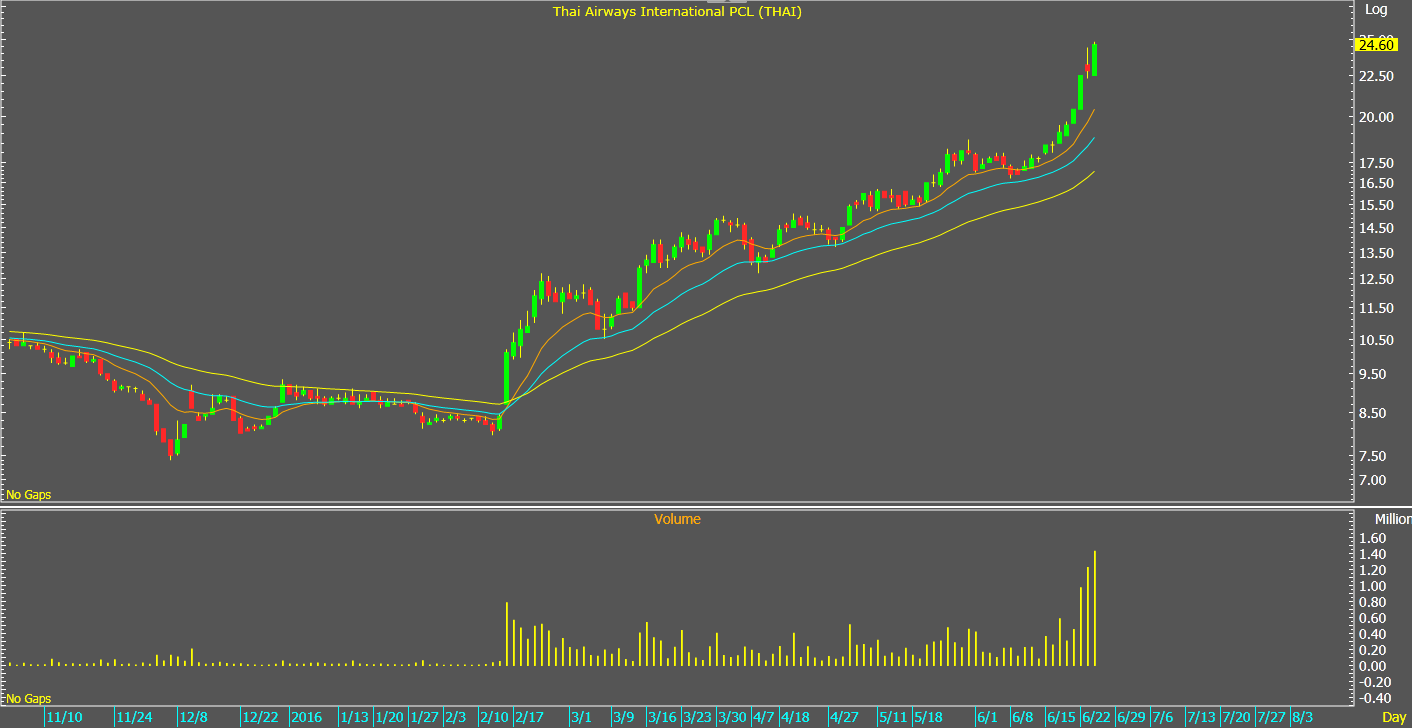Image resolution: width=1412 pixels, height=728 pixels.
Task: Select the 7/13 date marker
Action: pos(1200,718)
